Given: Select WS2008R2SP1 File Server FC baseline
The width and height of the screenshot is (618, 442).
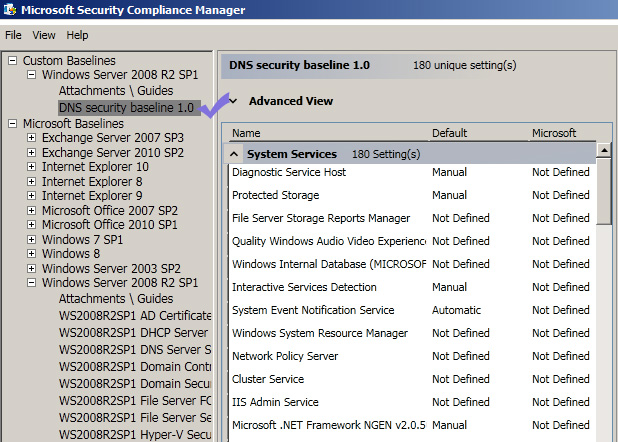Looking at the screenshot, I should pyautogui.click(x=135, y=401).
